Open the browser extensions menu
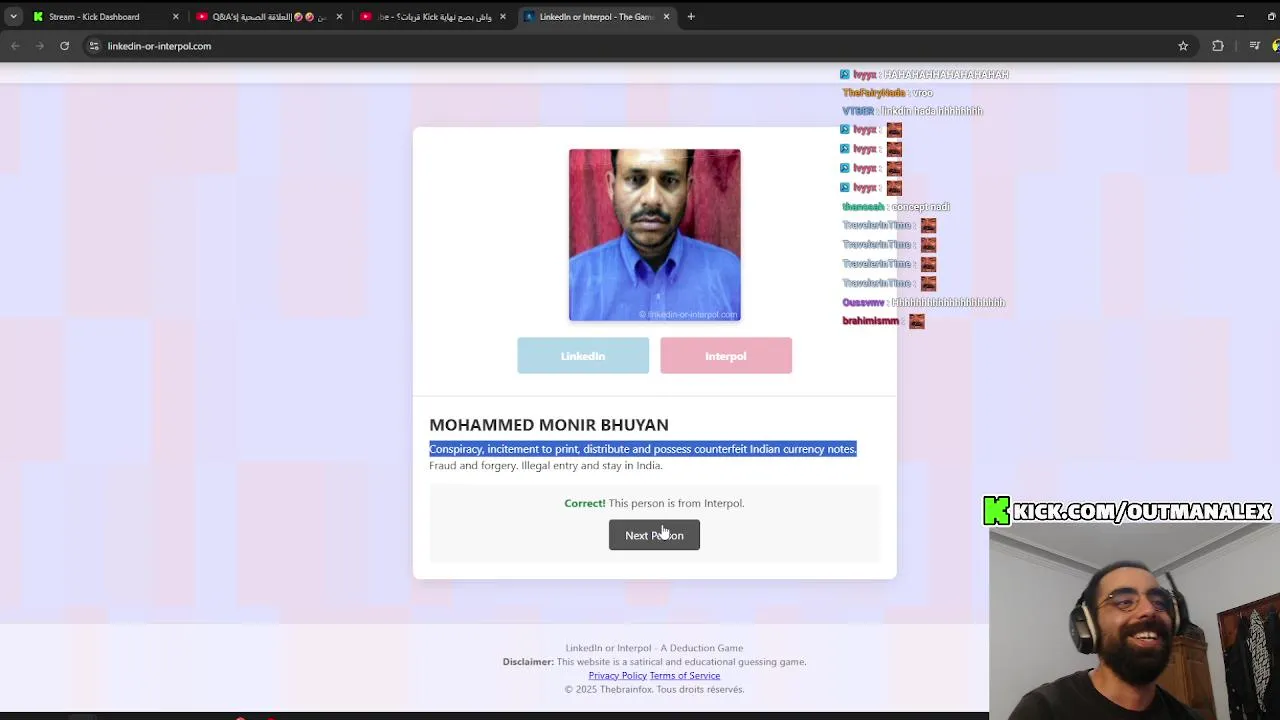Image resolution: width=1280 pixels, height=720 pixels. [x=1218, y=46]
